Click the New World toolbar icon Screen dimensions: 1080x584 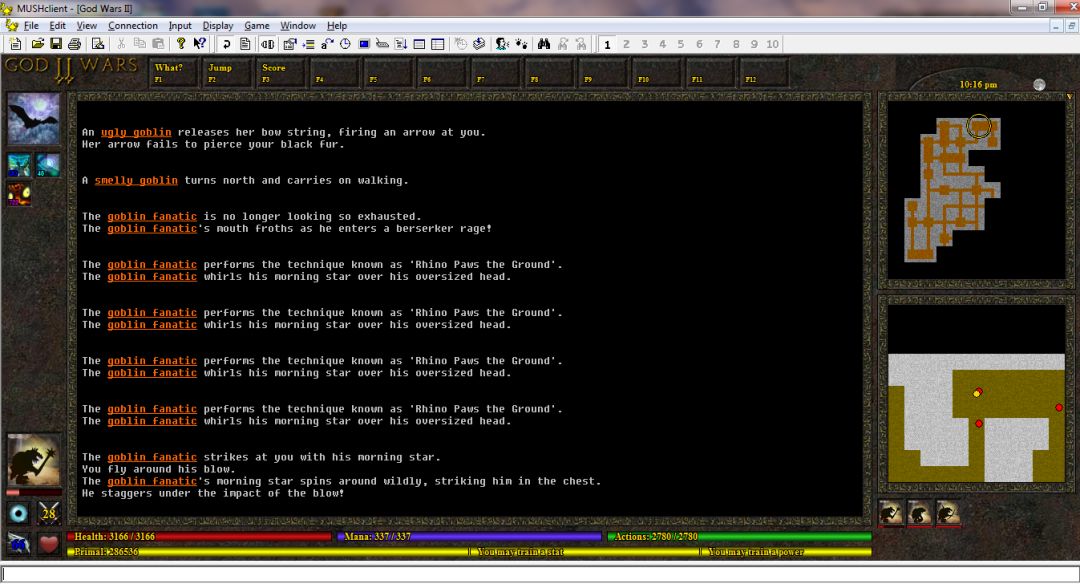(x=15, y=44)
